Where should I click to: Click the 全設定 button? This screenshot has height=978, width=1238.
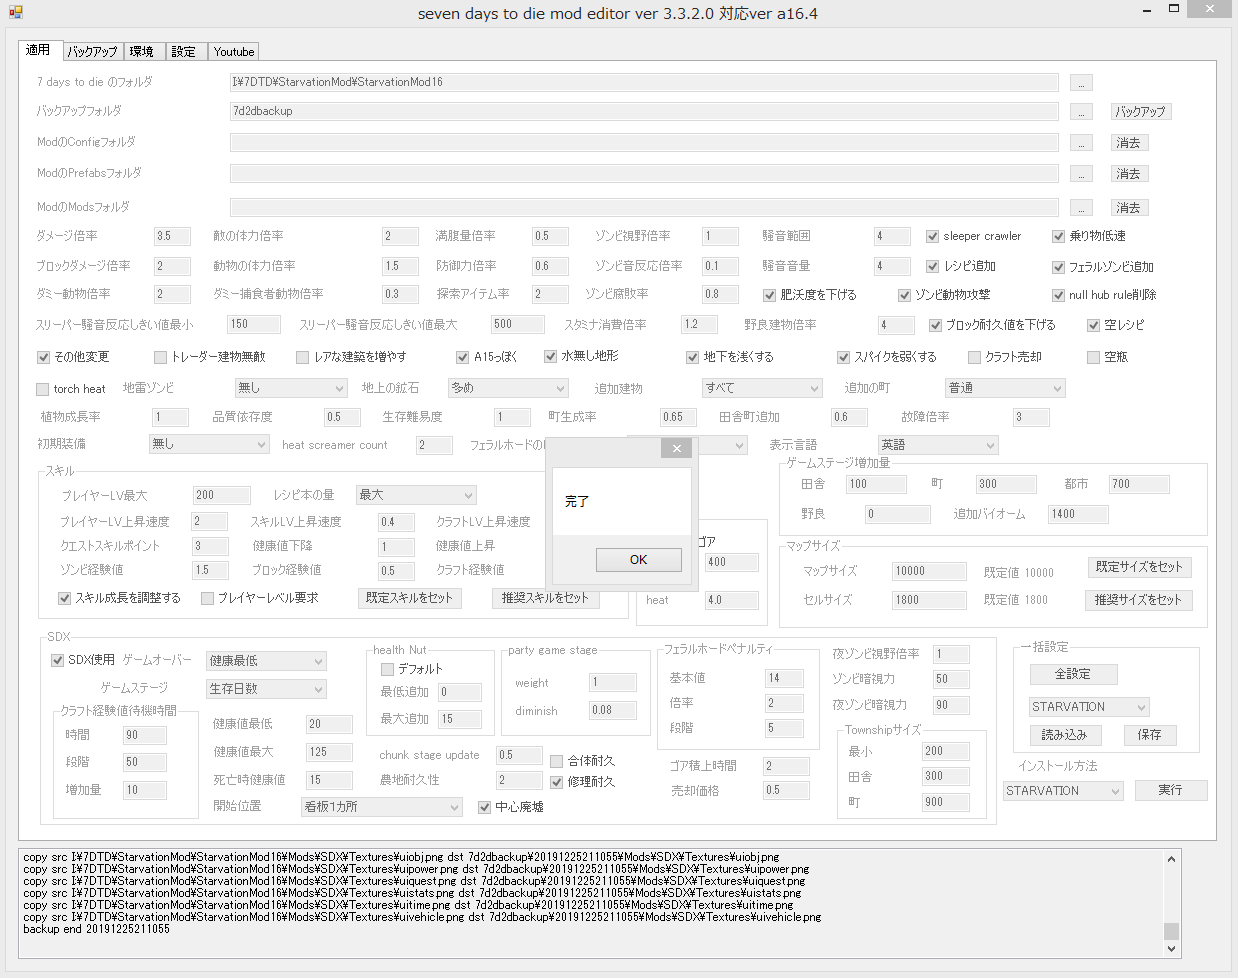tap(1073, 674)
